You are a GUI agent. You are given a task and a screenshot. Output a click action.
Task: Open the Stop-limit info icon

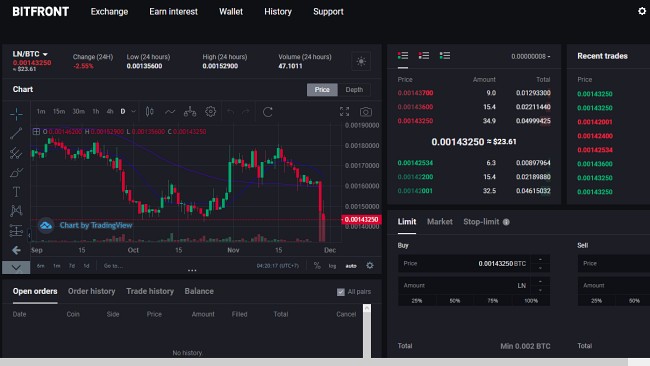[x=506, y=222]
